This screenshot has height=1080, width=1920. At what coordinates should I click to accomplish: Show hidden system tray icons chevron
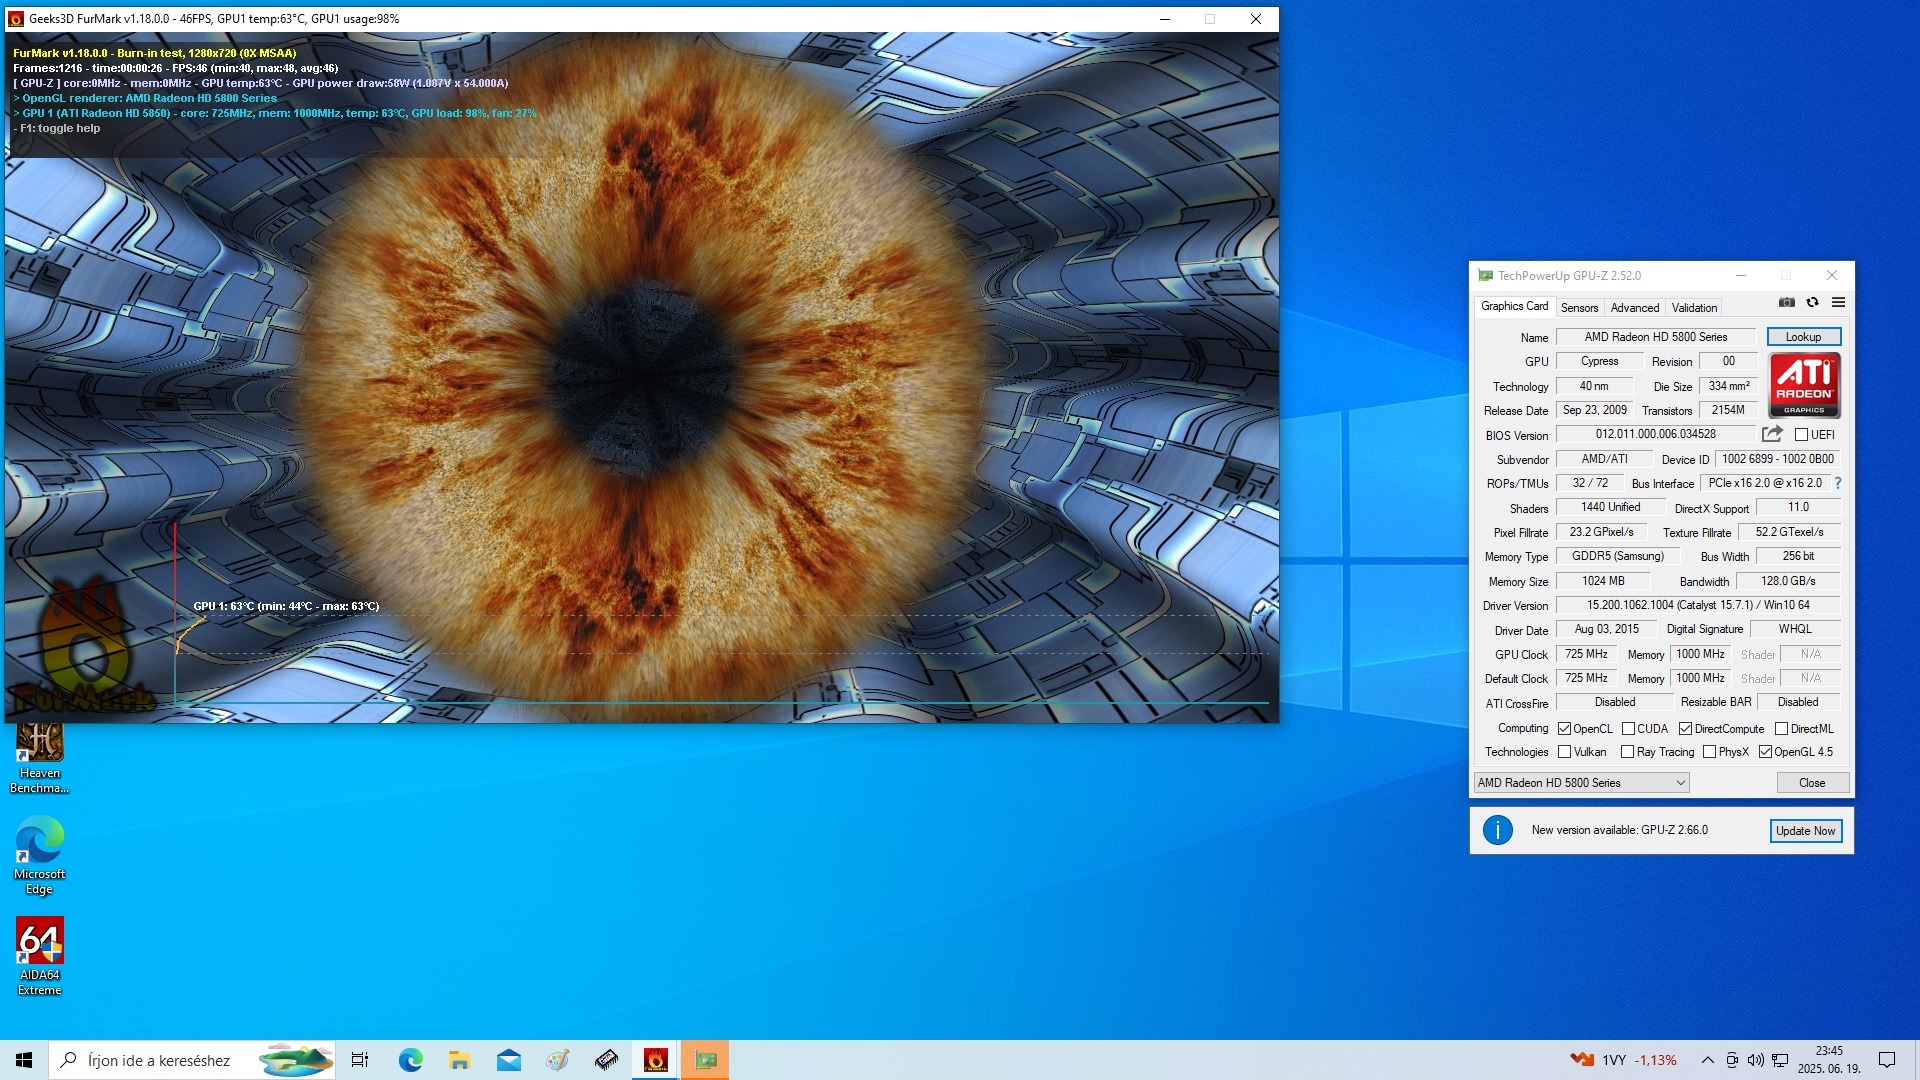pyautogui.click(x=1707, y=1060)
